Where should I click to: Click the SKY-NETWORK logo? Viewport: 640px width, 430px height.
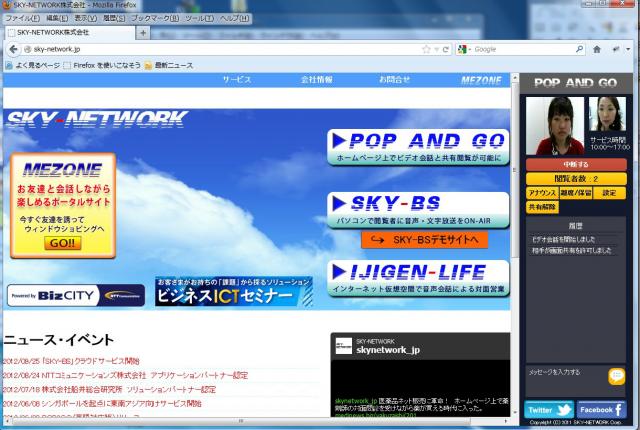click(x=97, y=119)
